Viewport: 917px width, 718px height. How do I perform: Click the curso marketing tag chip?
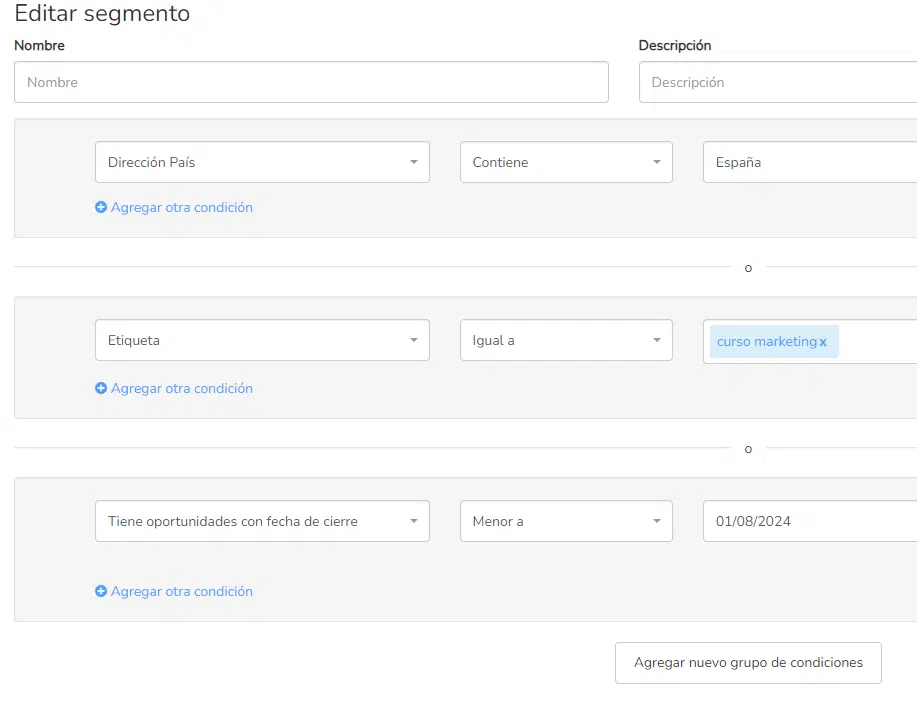(x=766, y=341)
